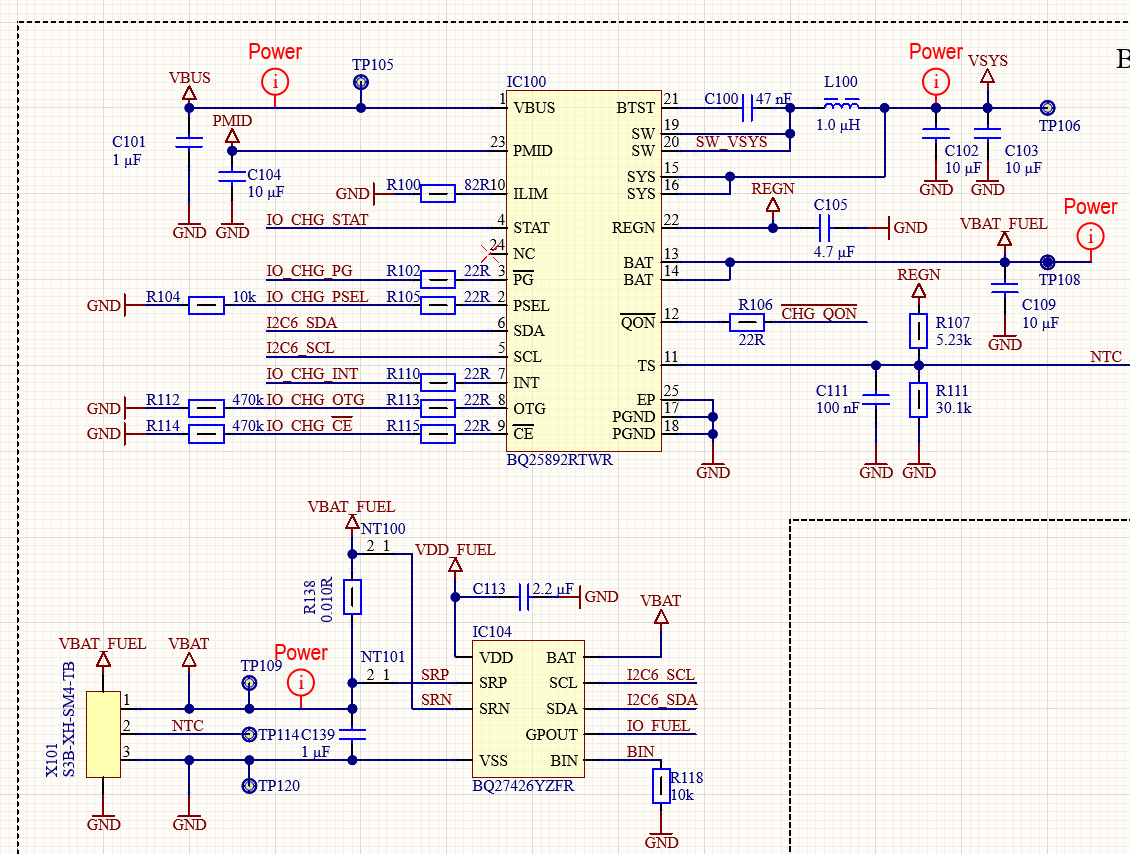Image resolution: width=1130 pixels, height=854 pixels.
Task: Select resistor R111 symbol
Action: point(918,400)
